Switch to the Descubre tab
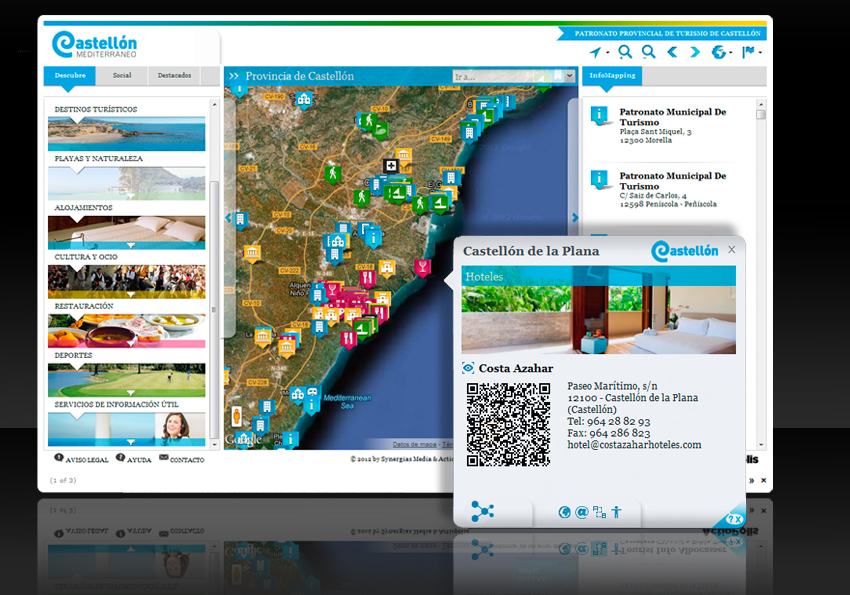The image size is (850, 595). pos(70,76)
